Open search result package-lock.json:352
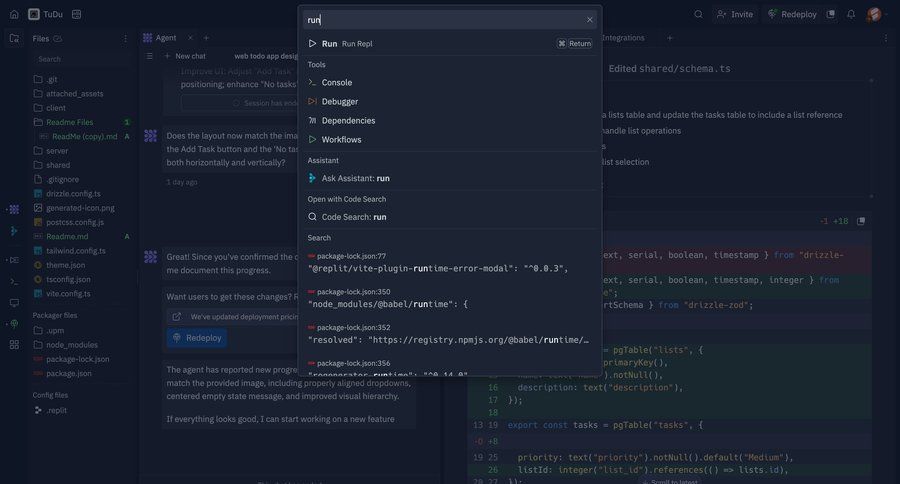Image resolution: width=900 pixels, height=484 pixels. pos(449,334)
